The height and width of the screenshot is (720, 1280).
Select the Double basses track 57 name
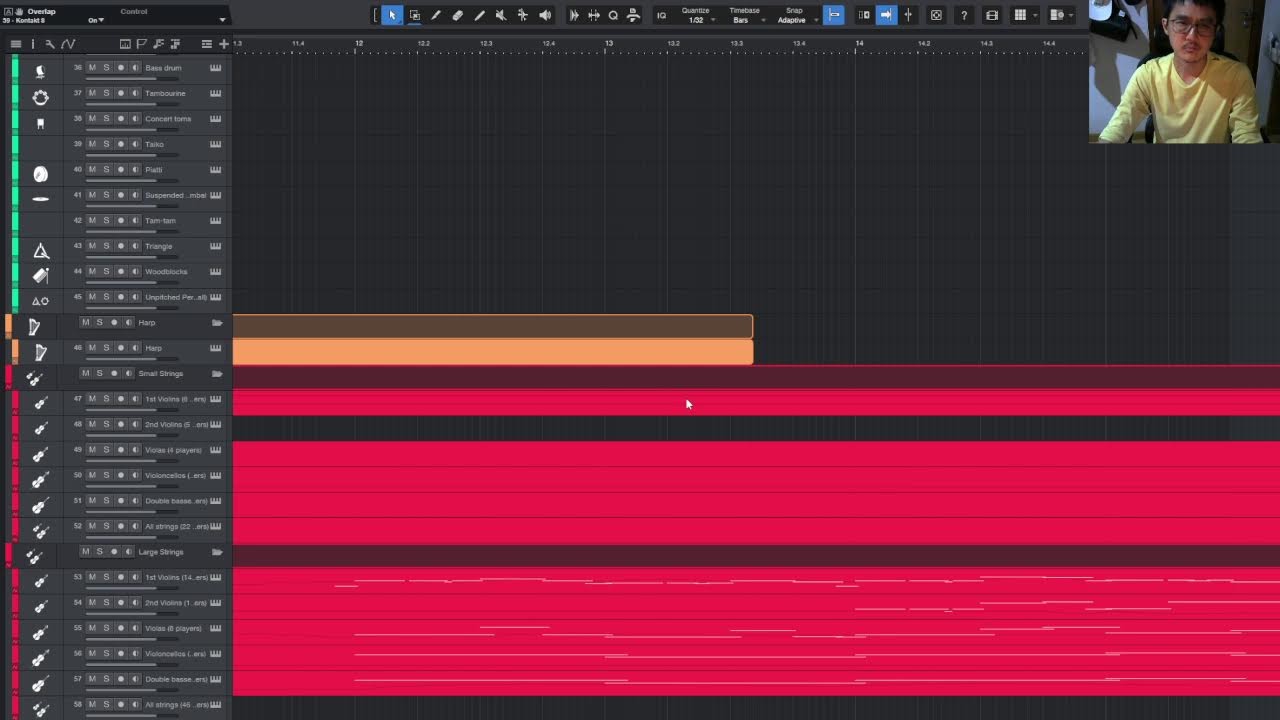(x=176, y=679)
